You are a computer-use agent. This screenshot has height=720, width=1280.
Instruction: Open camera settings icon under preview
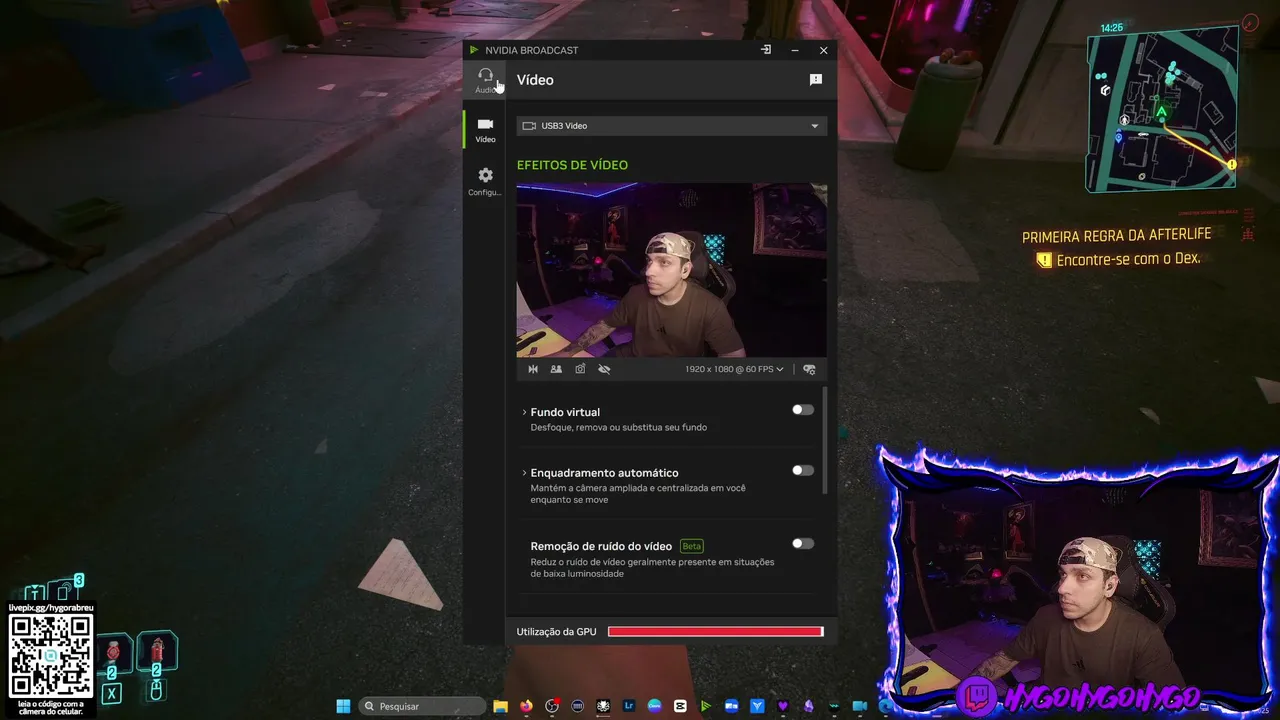tap(809, 369)
